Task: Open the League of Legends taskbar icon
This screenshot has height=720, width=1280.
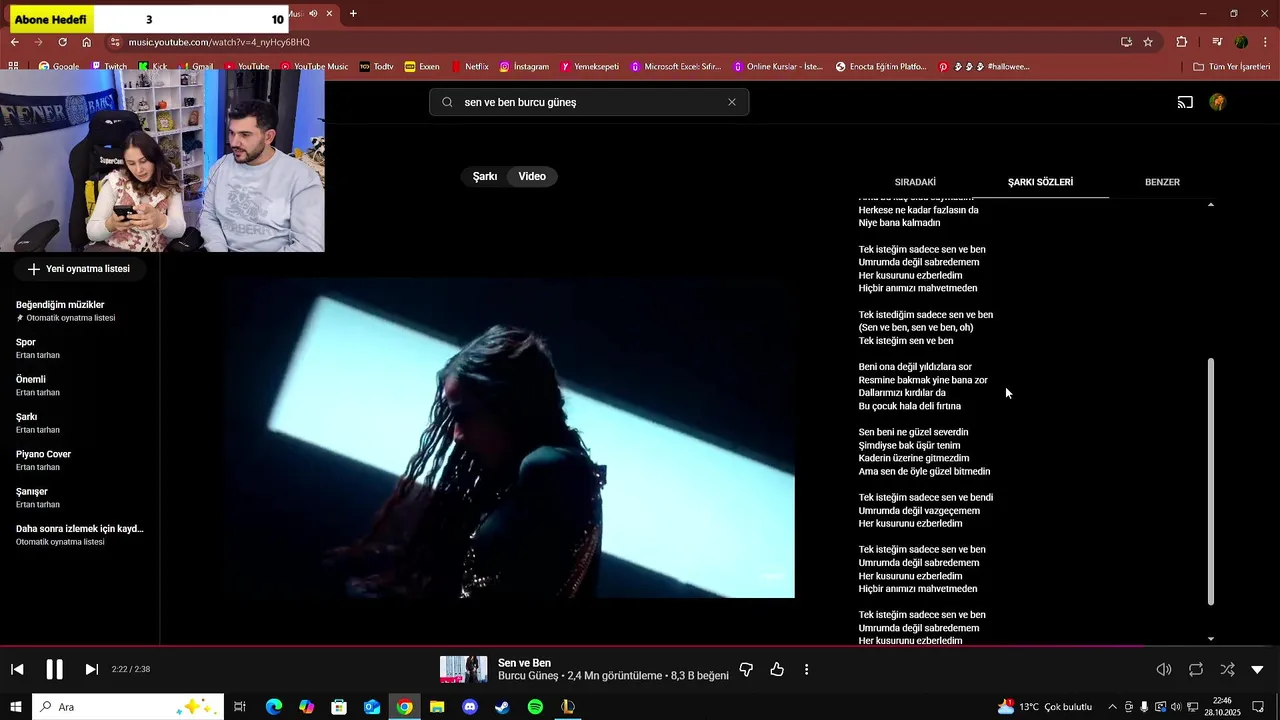Action: (567, 707)
